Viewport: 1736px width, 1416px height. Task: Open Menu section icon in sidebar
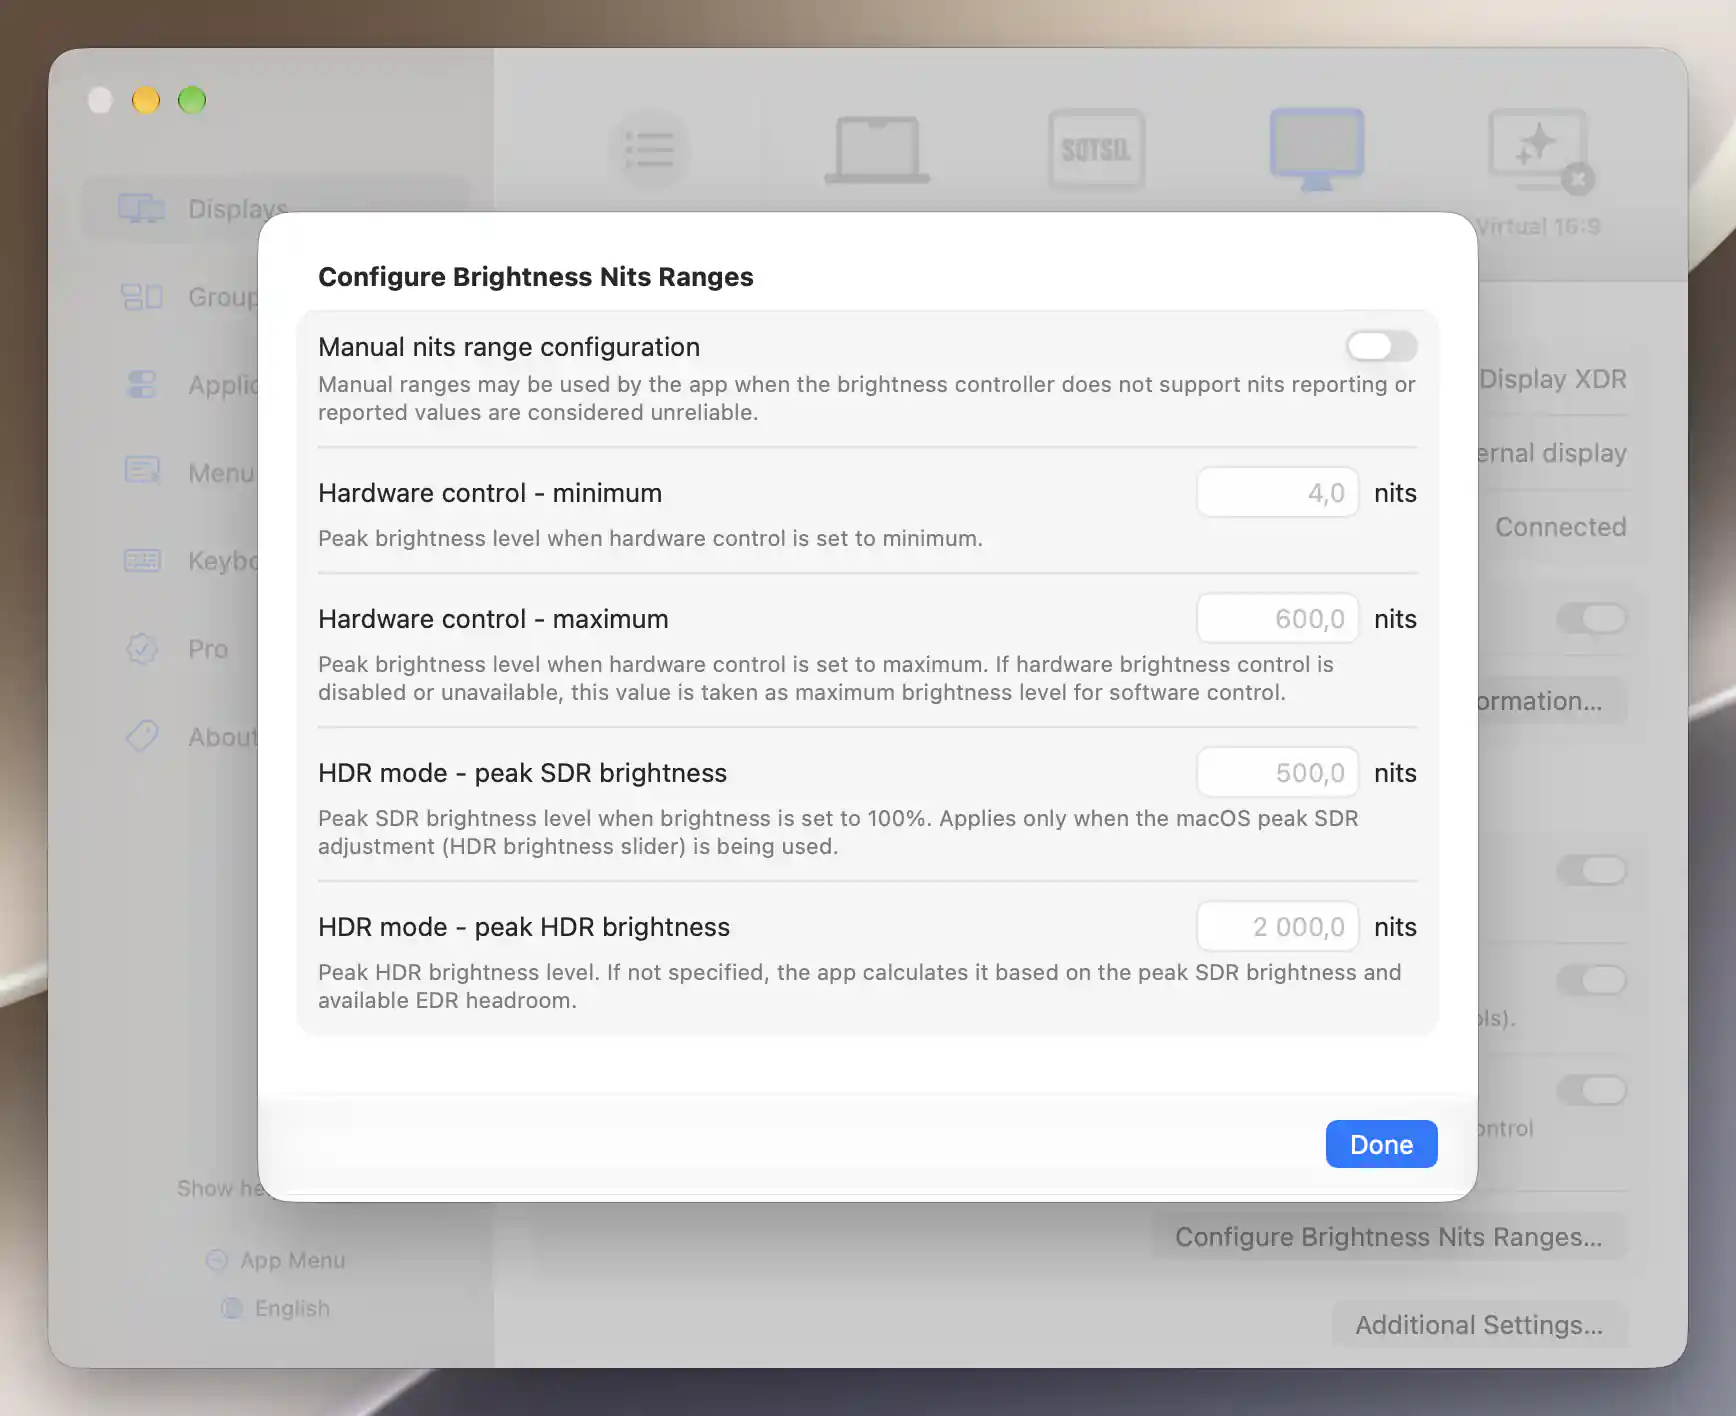(x=142, y=471)
